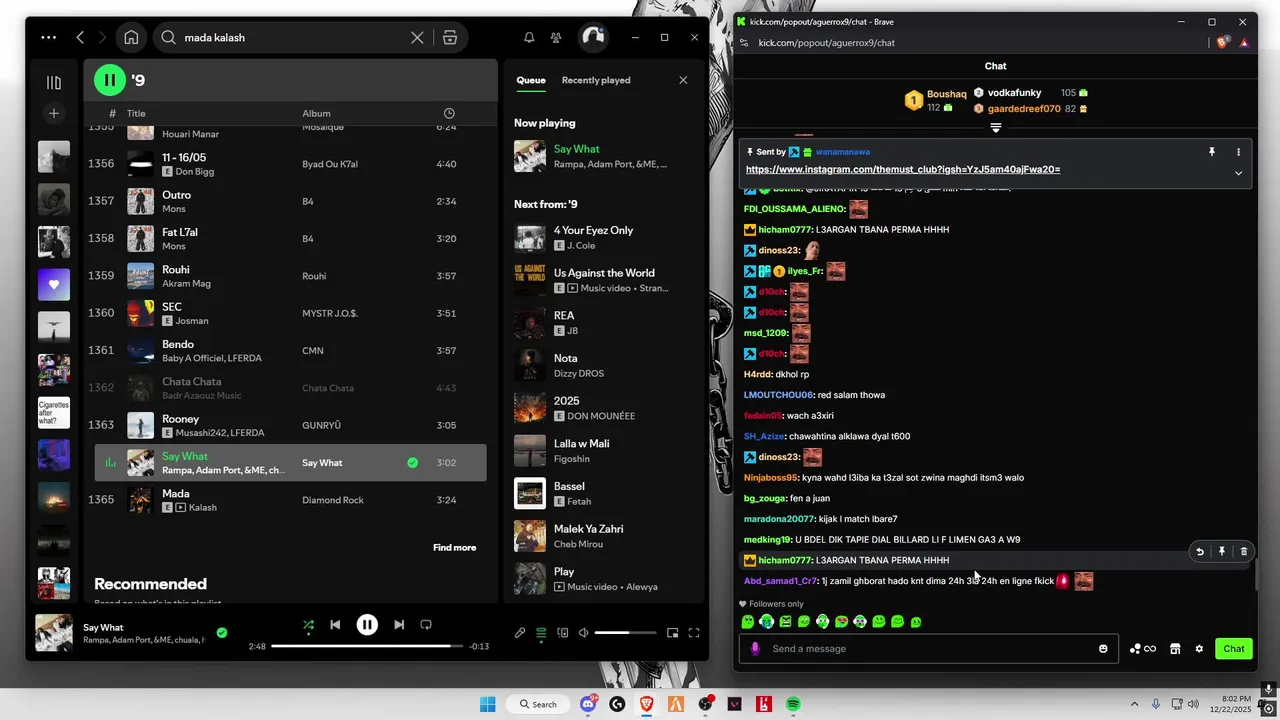Image resolution: width=1280 pixels, height=720 pixels.
Task: Expand Your Library sidebar
Action: [x=54, y=83]
